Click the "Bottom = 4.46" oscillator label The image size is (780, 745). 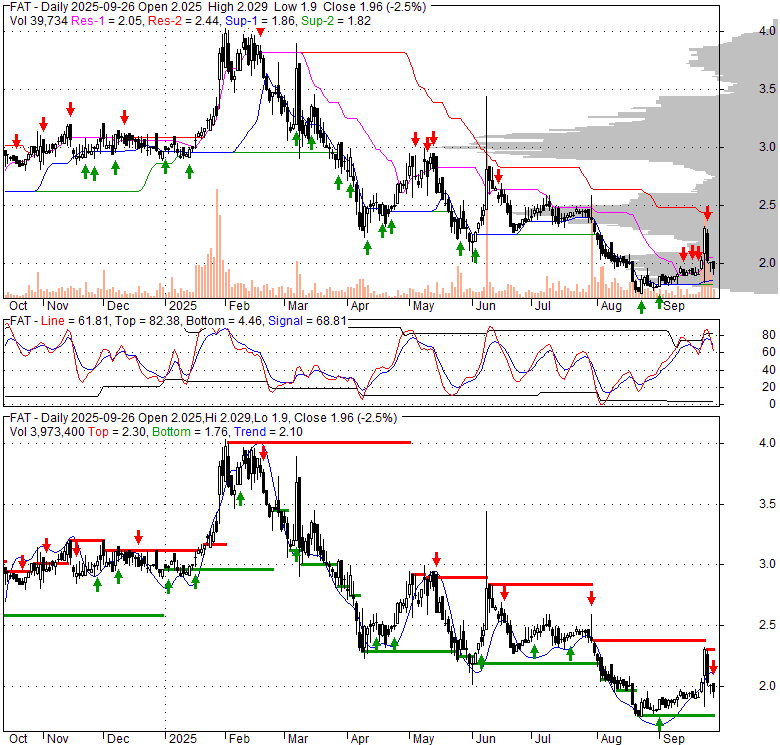[224, 321]
